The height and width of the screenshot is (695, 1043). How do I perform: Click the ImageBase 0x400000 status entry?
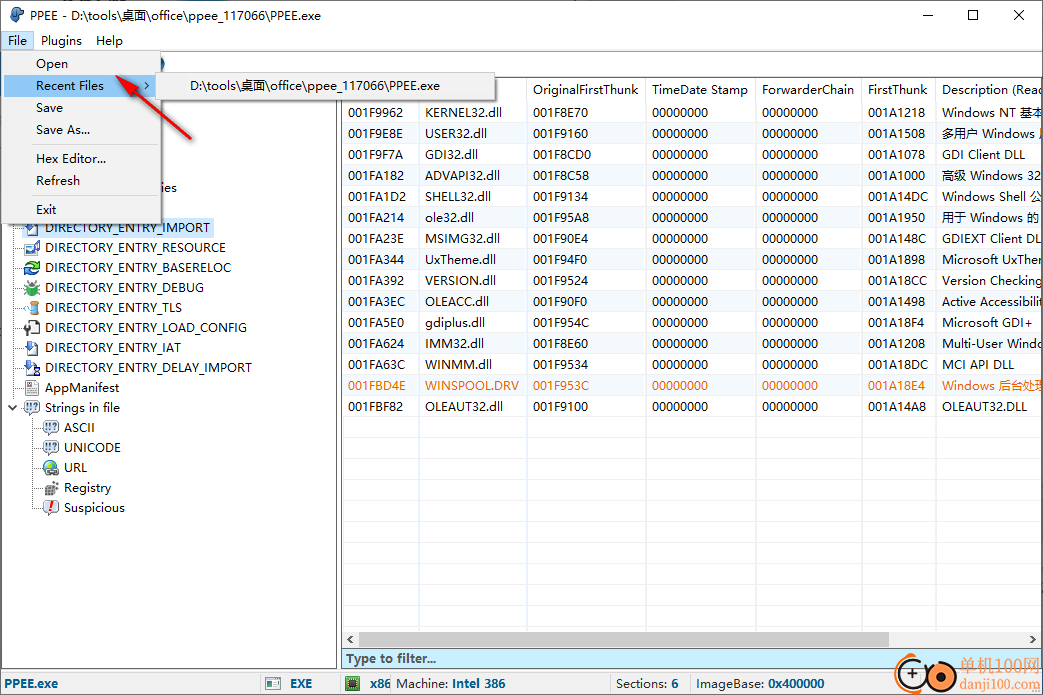[760, 684]
